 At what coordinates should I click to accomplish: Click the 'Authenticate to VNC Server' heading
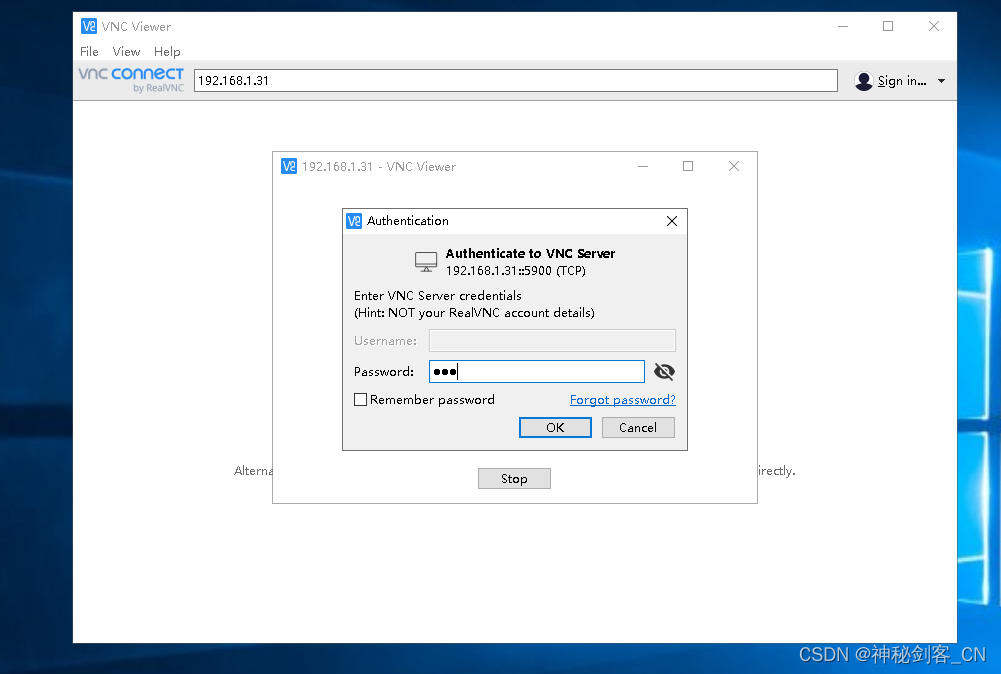pos(531,253)
